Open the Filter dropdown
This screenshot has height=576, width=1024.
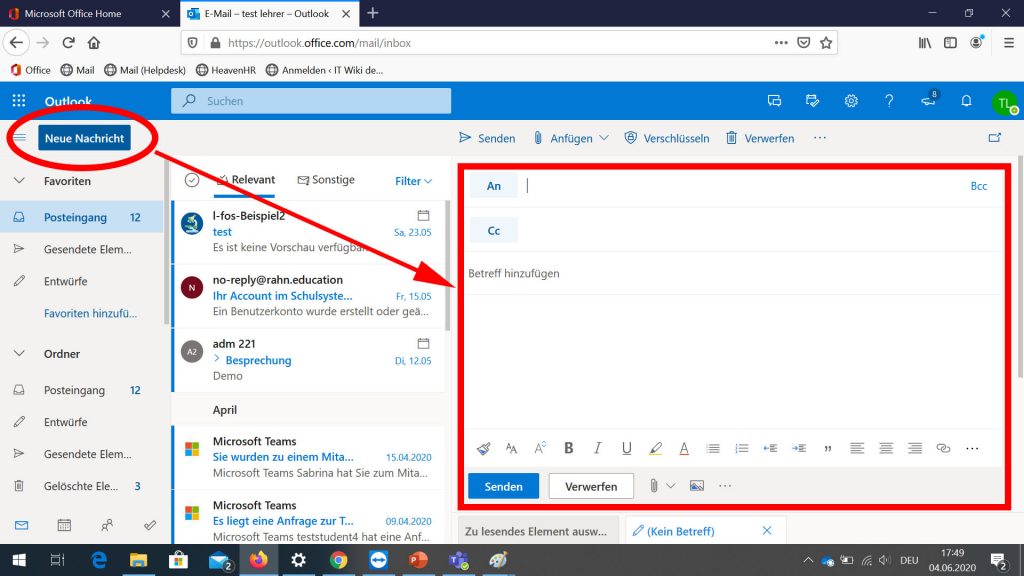point(413,181)
